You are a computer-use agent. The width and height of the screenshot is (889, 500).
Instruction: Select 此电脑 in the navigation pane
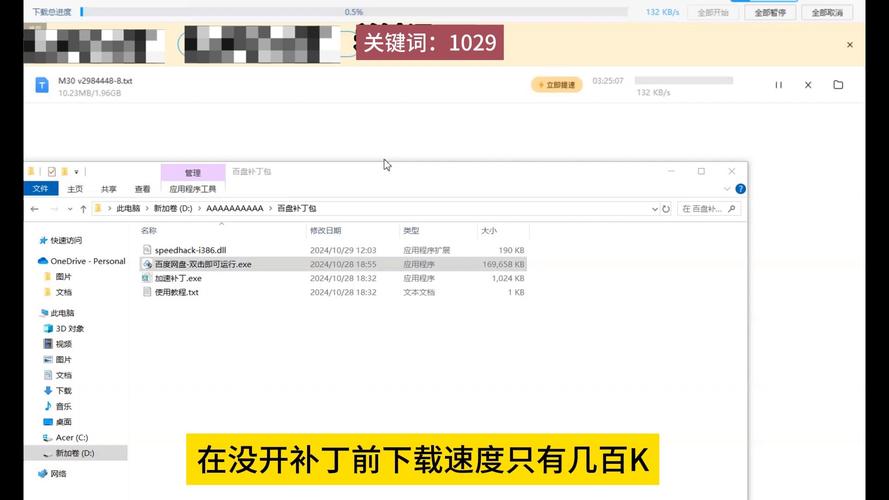(x=62, y=313)
